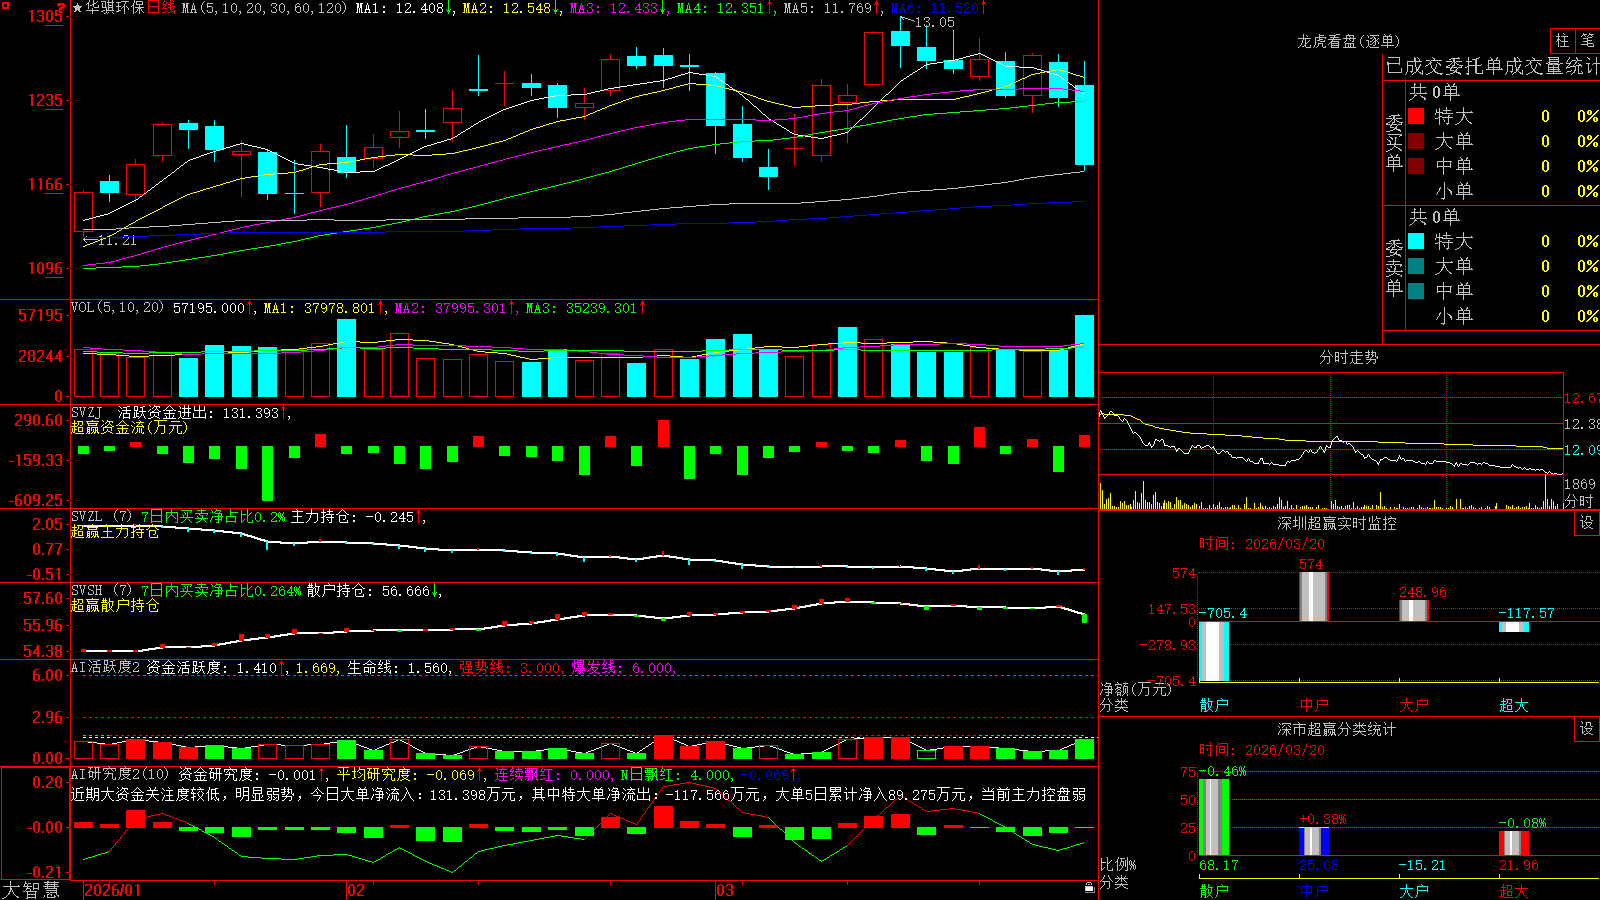The image size is (1600, 900).
Task: Click the tallest cyan volume bar at right
Action: point(1084,356)
